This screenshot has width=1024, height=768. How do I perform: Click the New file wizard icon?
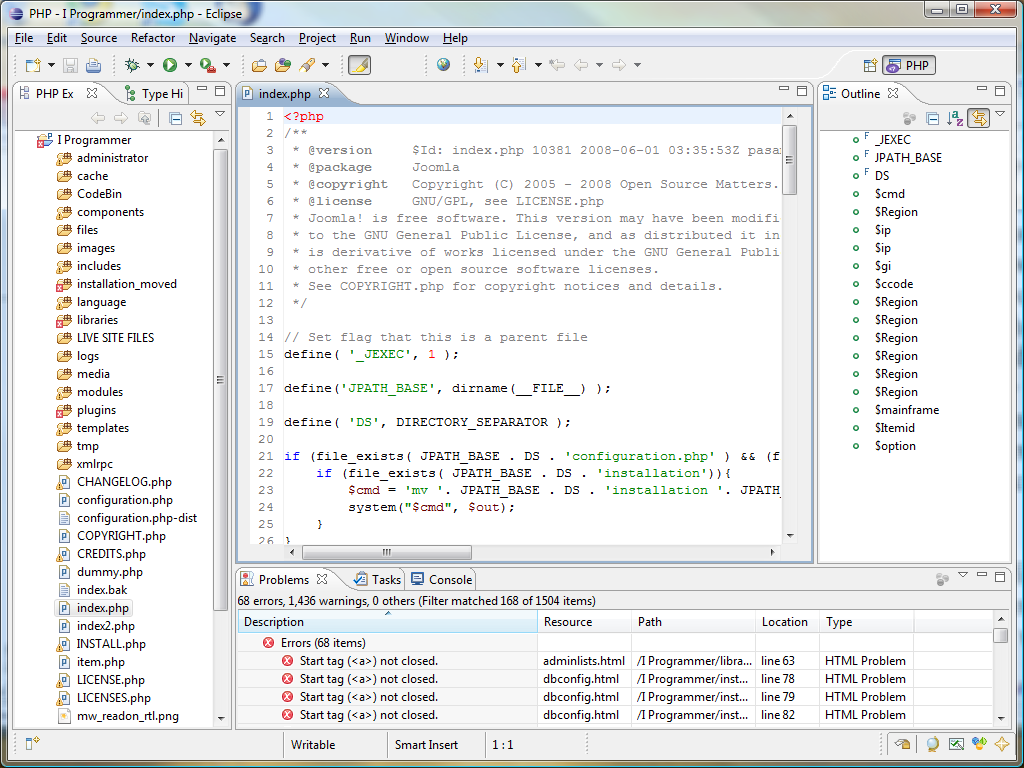[x=33, y=65]
